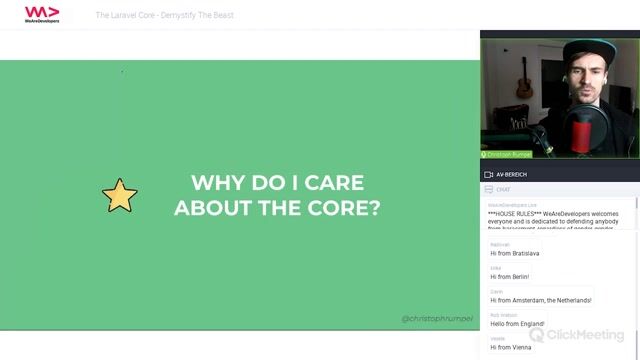Click the slide text 'ABOUT THE CORE?'
This screenshot has width=640, height=360.
(278, 208)
